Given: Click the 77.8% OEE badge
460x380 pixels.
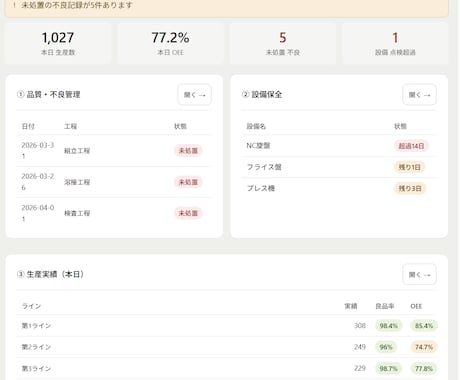Looking at the screenshot, I should pos(424,369).
